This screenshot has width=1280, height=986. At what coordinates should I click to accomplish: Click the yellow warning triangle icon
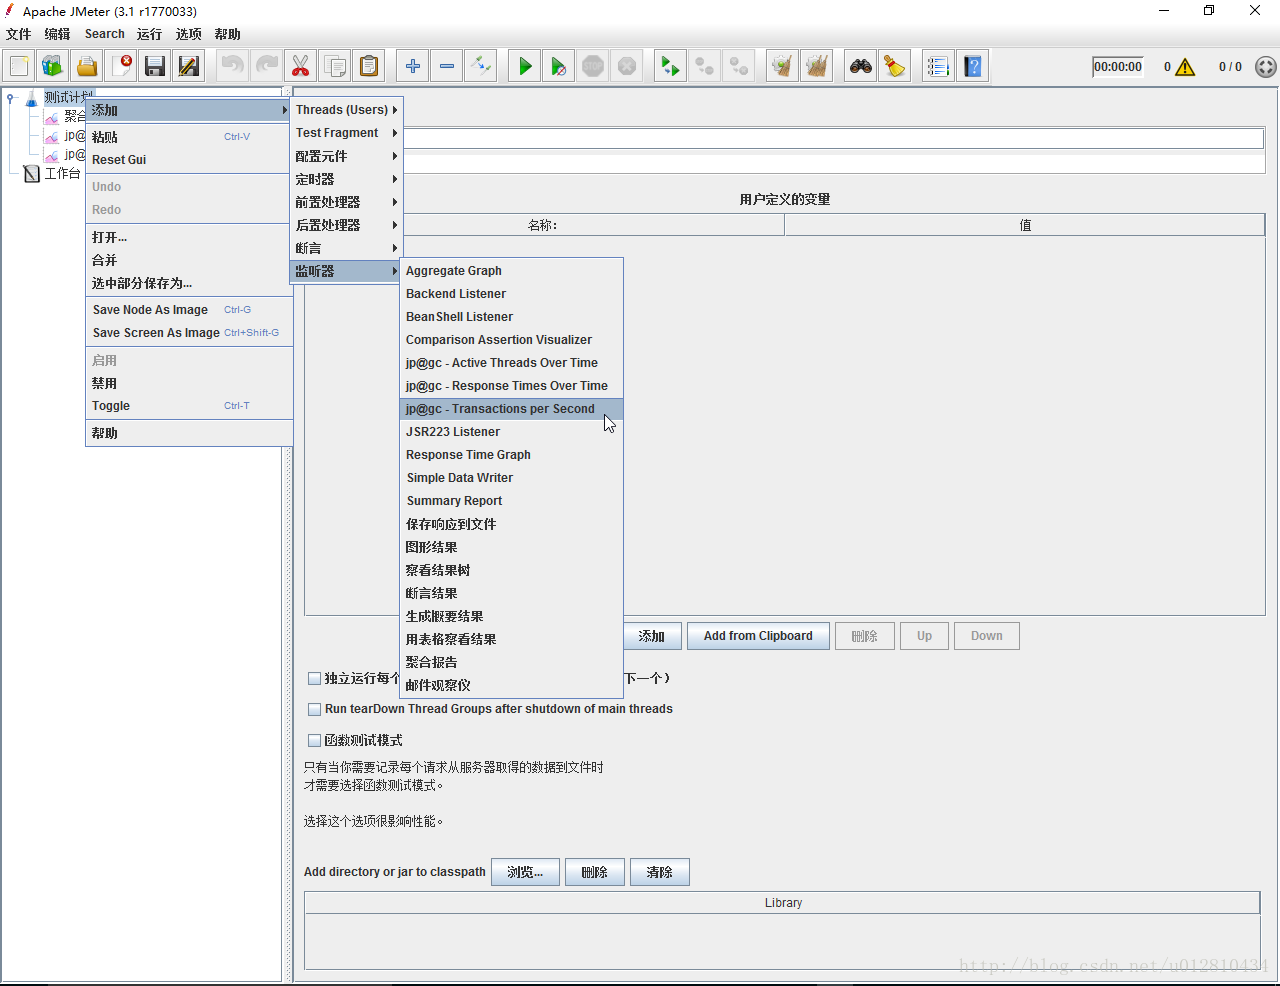pyautogui.click(x=1185, y=67)
